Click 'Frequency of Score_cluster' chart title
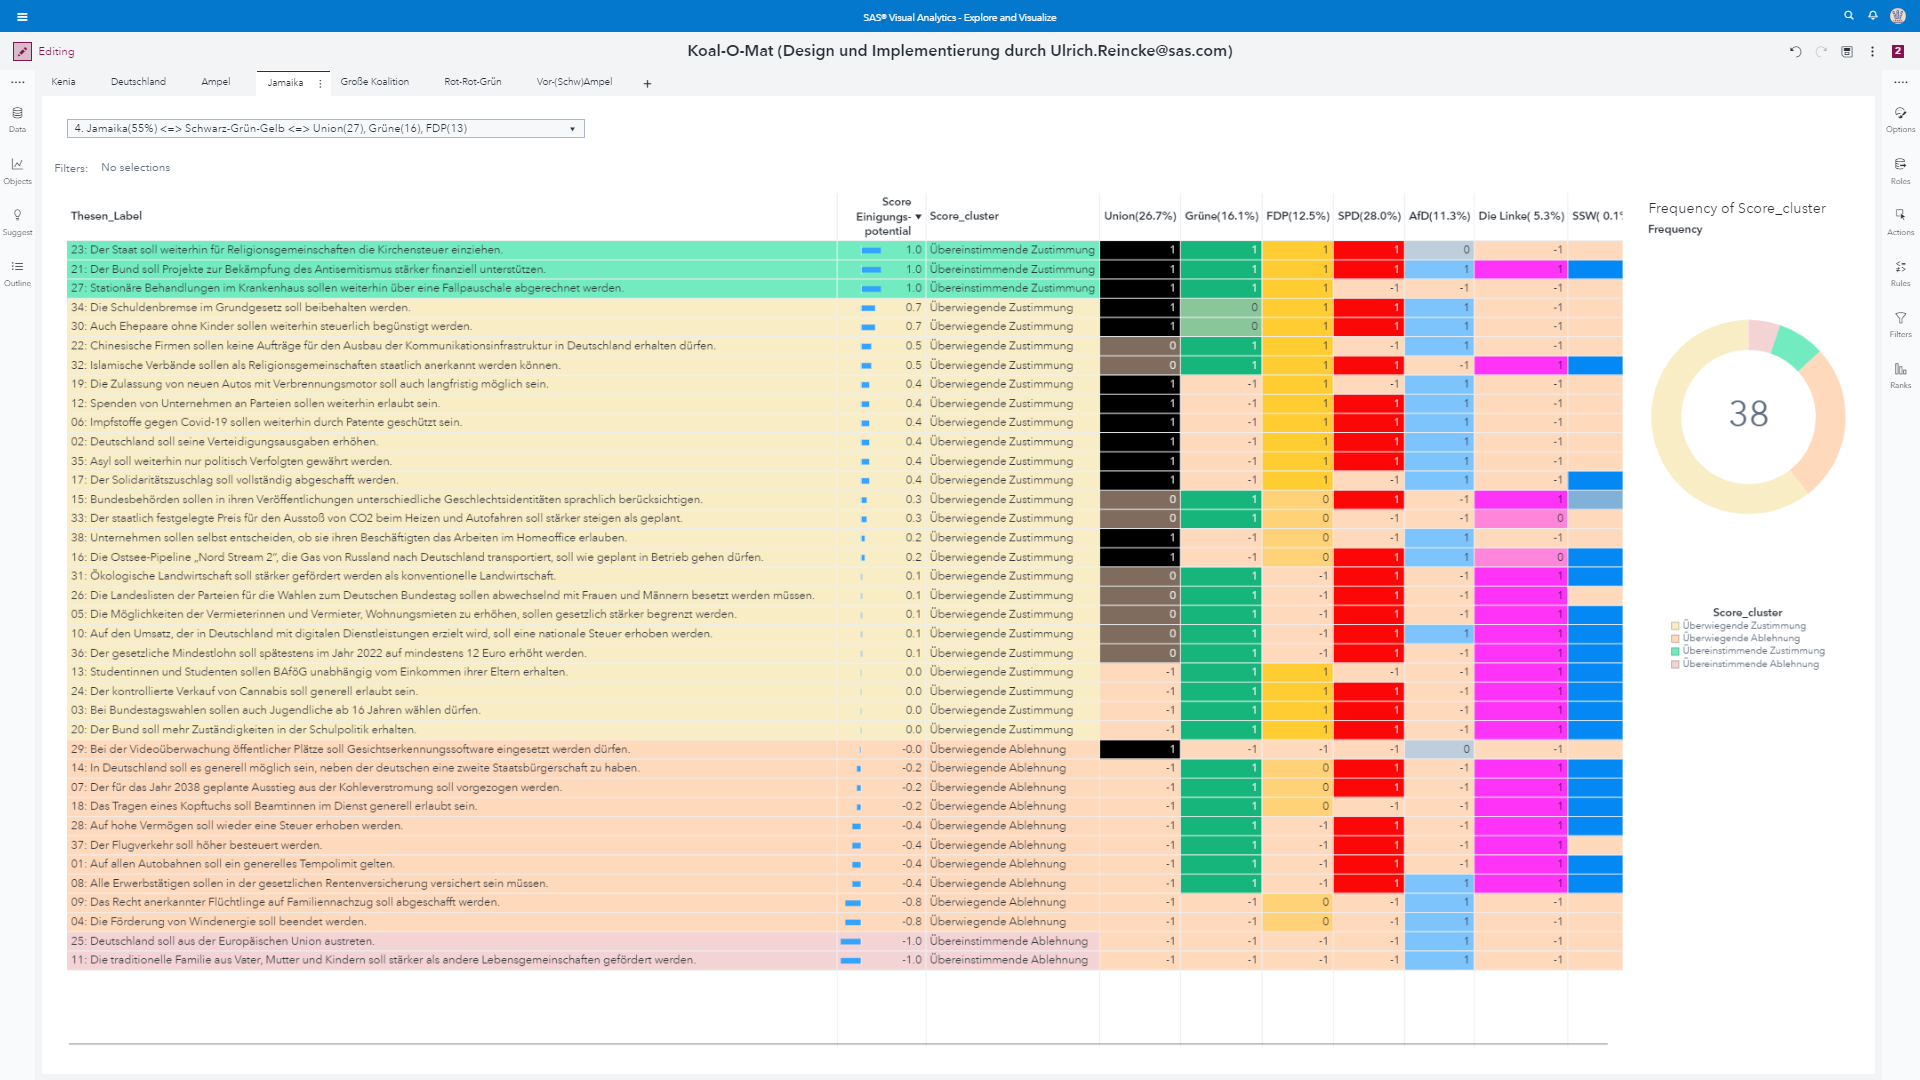This screenshot has height=1080, width=1920. [1737, 208]
